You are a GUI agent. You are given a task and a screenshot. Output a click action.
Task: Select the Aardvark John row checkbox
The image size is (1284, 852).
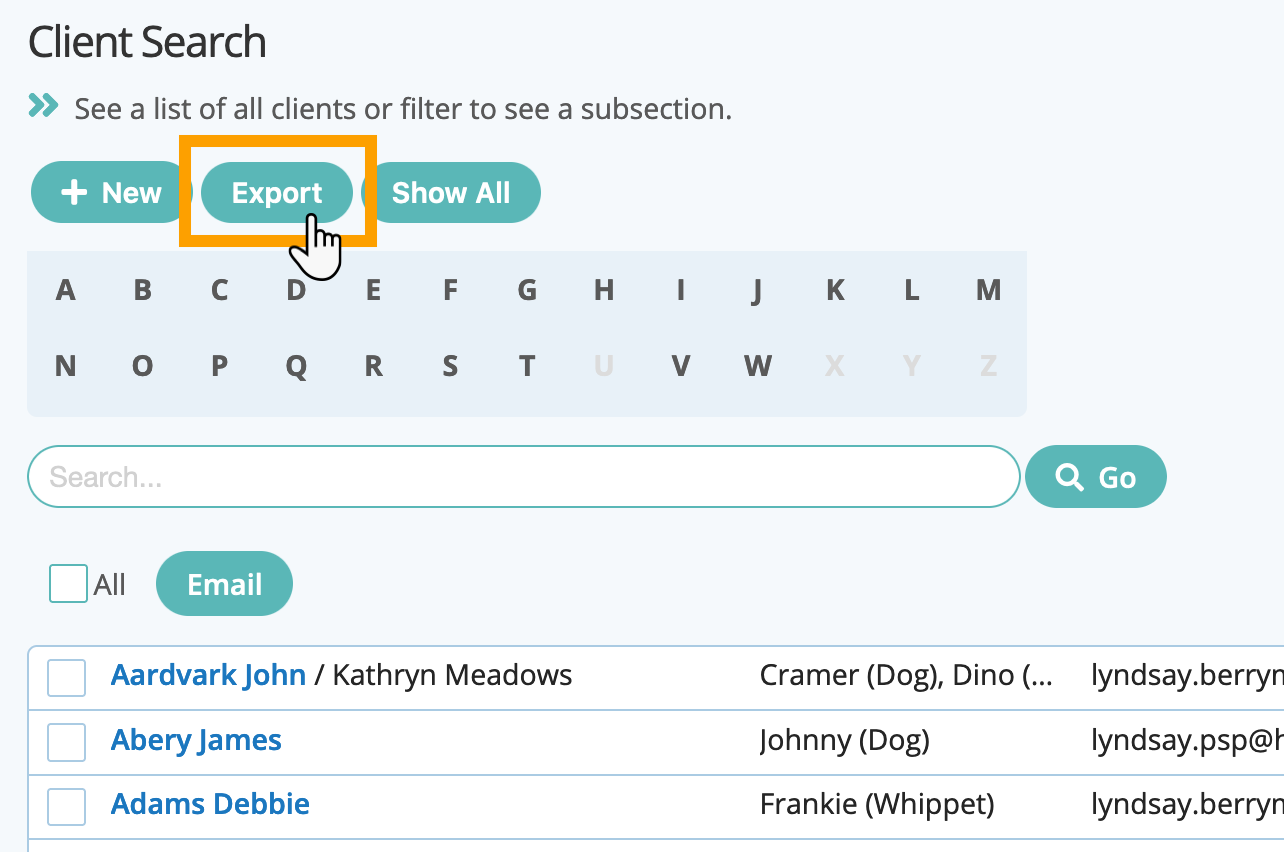click(67, 678)
